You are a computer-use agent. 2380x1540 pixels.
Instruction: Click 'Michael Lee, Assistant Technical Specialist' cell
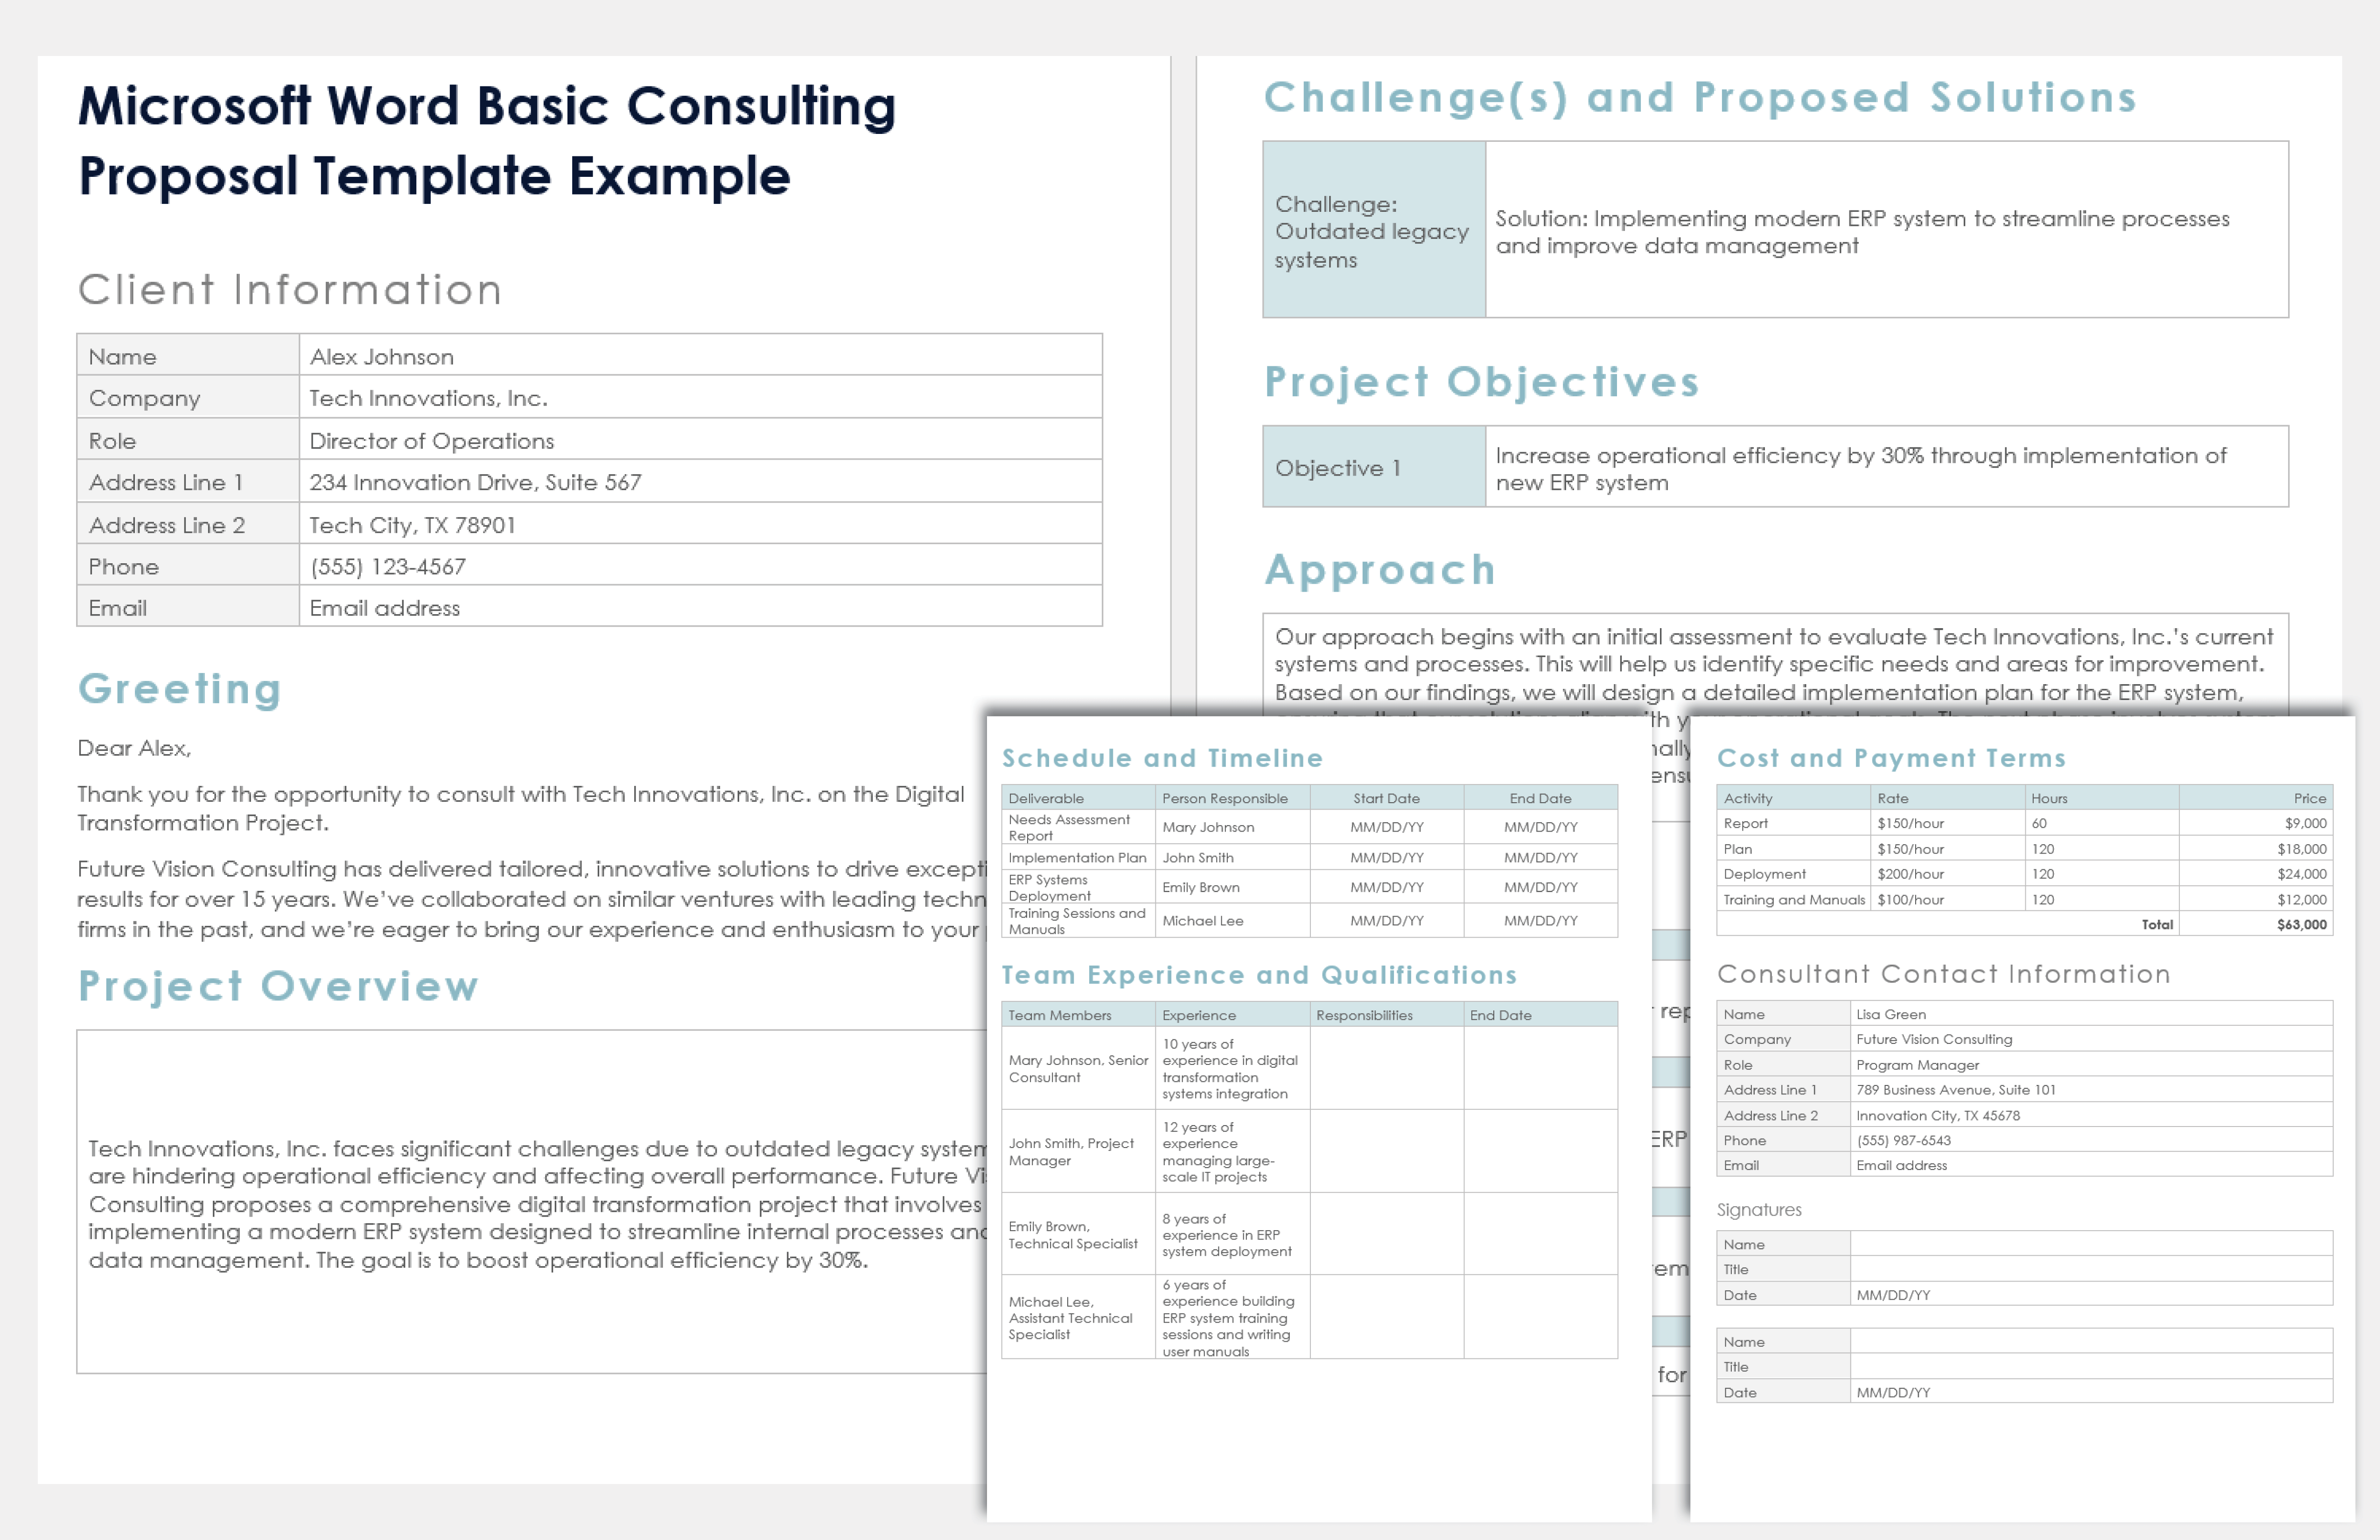point(1079,1317)
